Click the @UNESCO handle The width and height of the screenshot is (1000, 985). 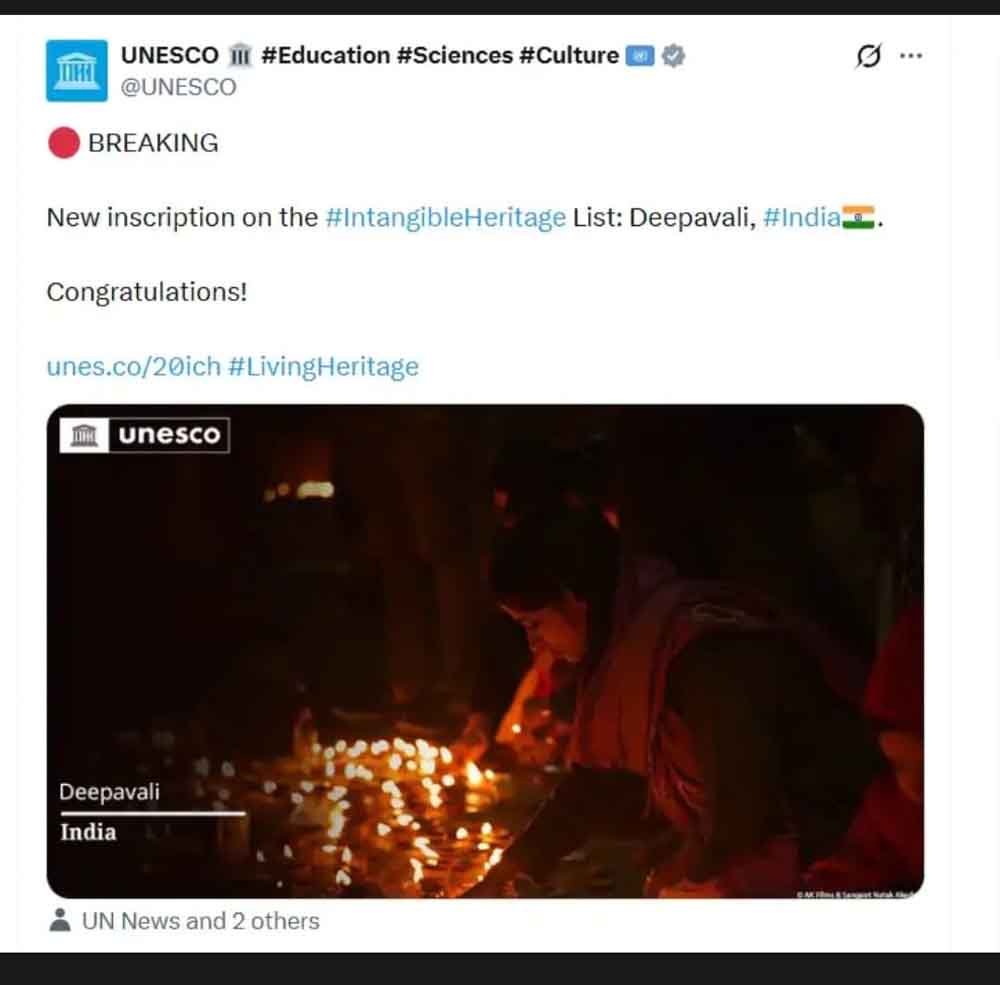tap(179, 87)
